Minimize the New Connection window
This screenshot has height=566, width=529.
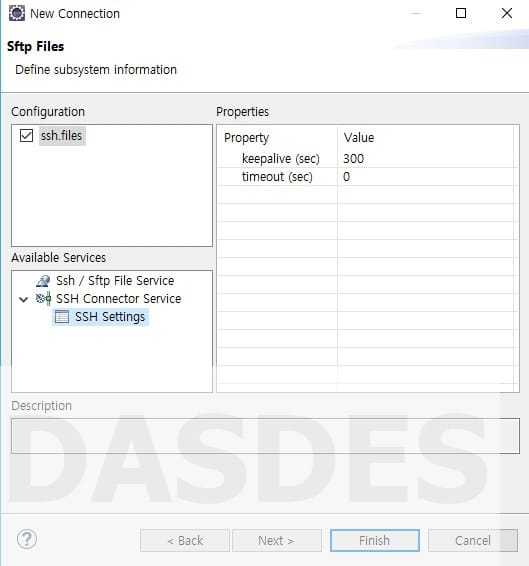click(416, 13)
